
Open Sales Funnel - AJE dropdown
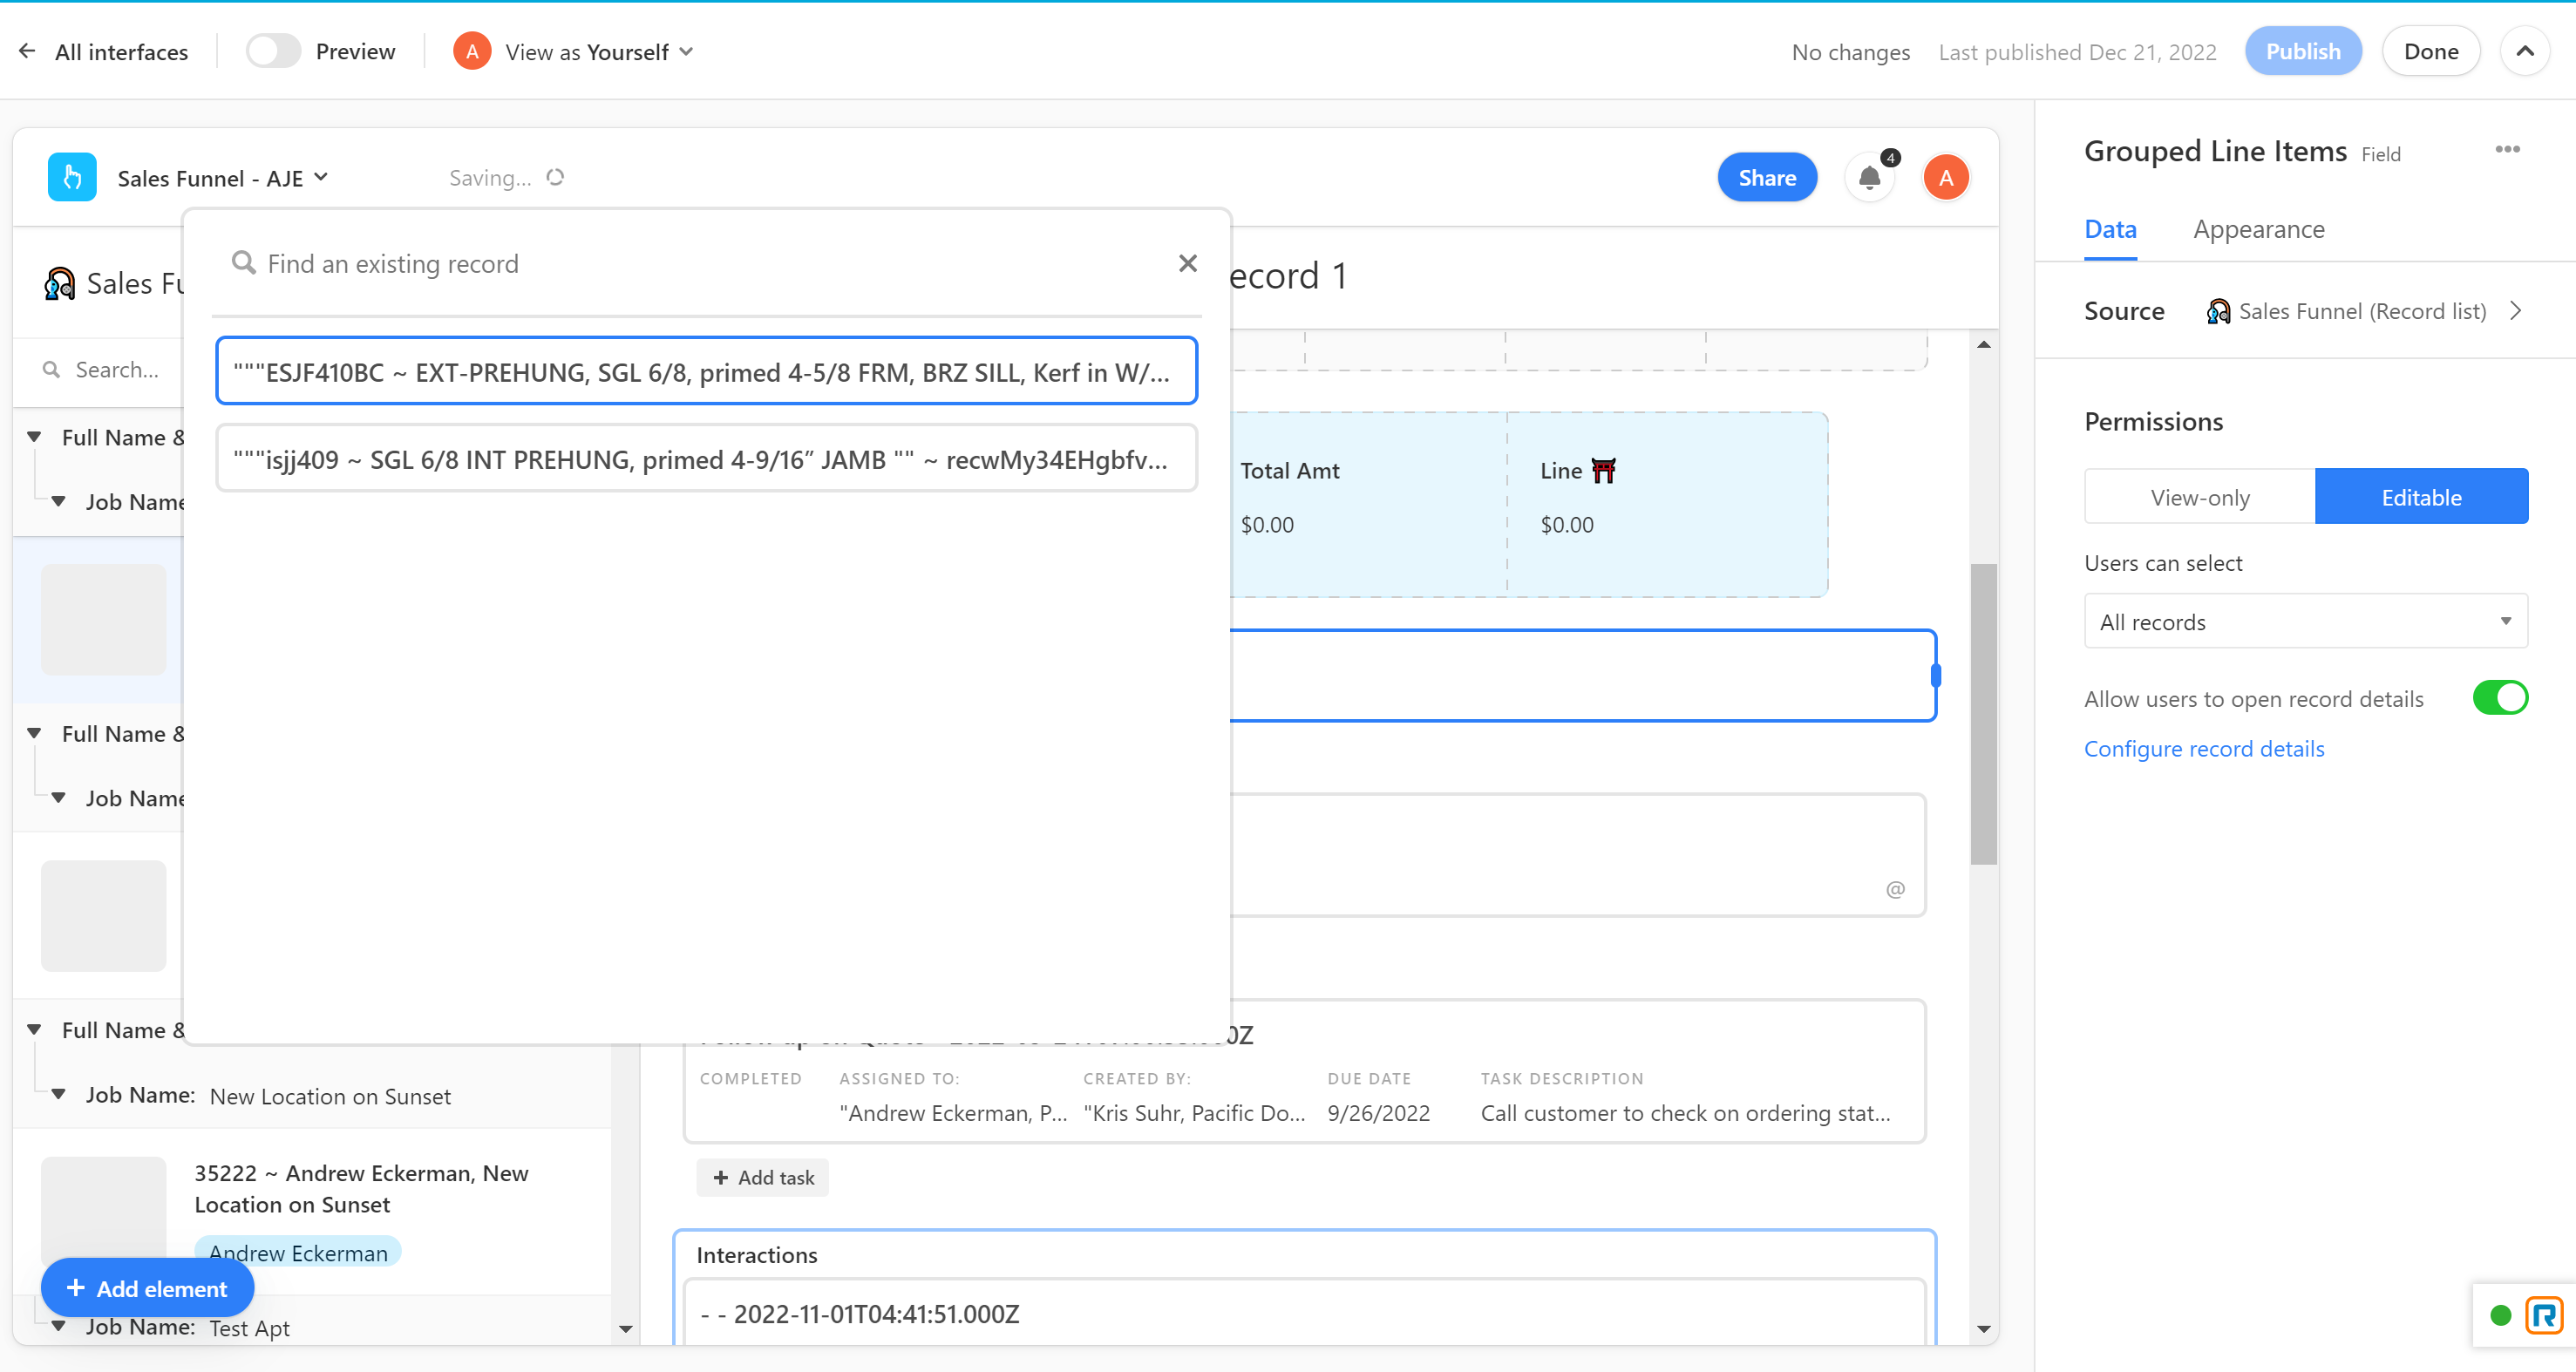point(223,178)
